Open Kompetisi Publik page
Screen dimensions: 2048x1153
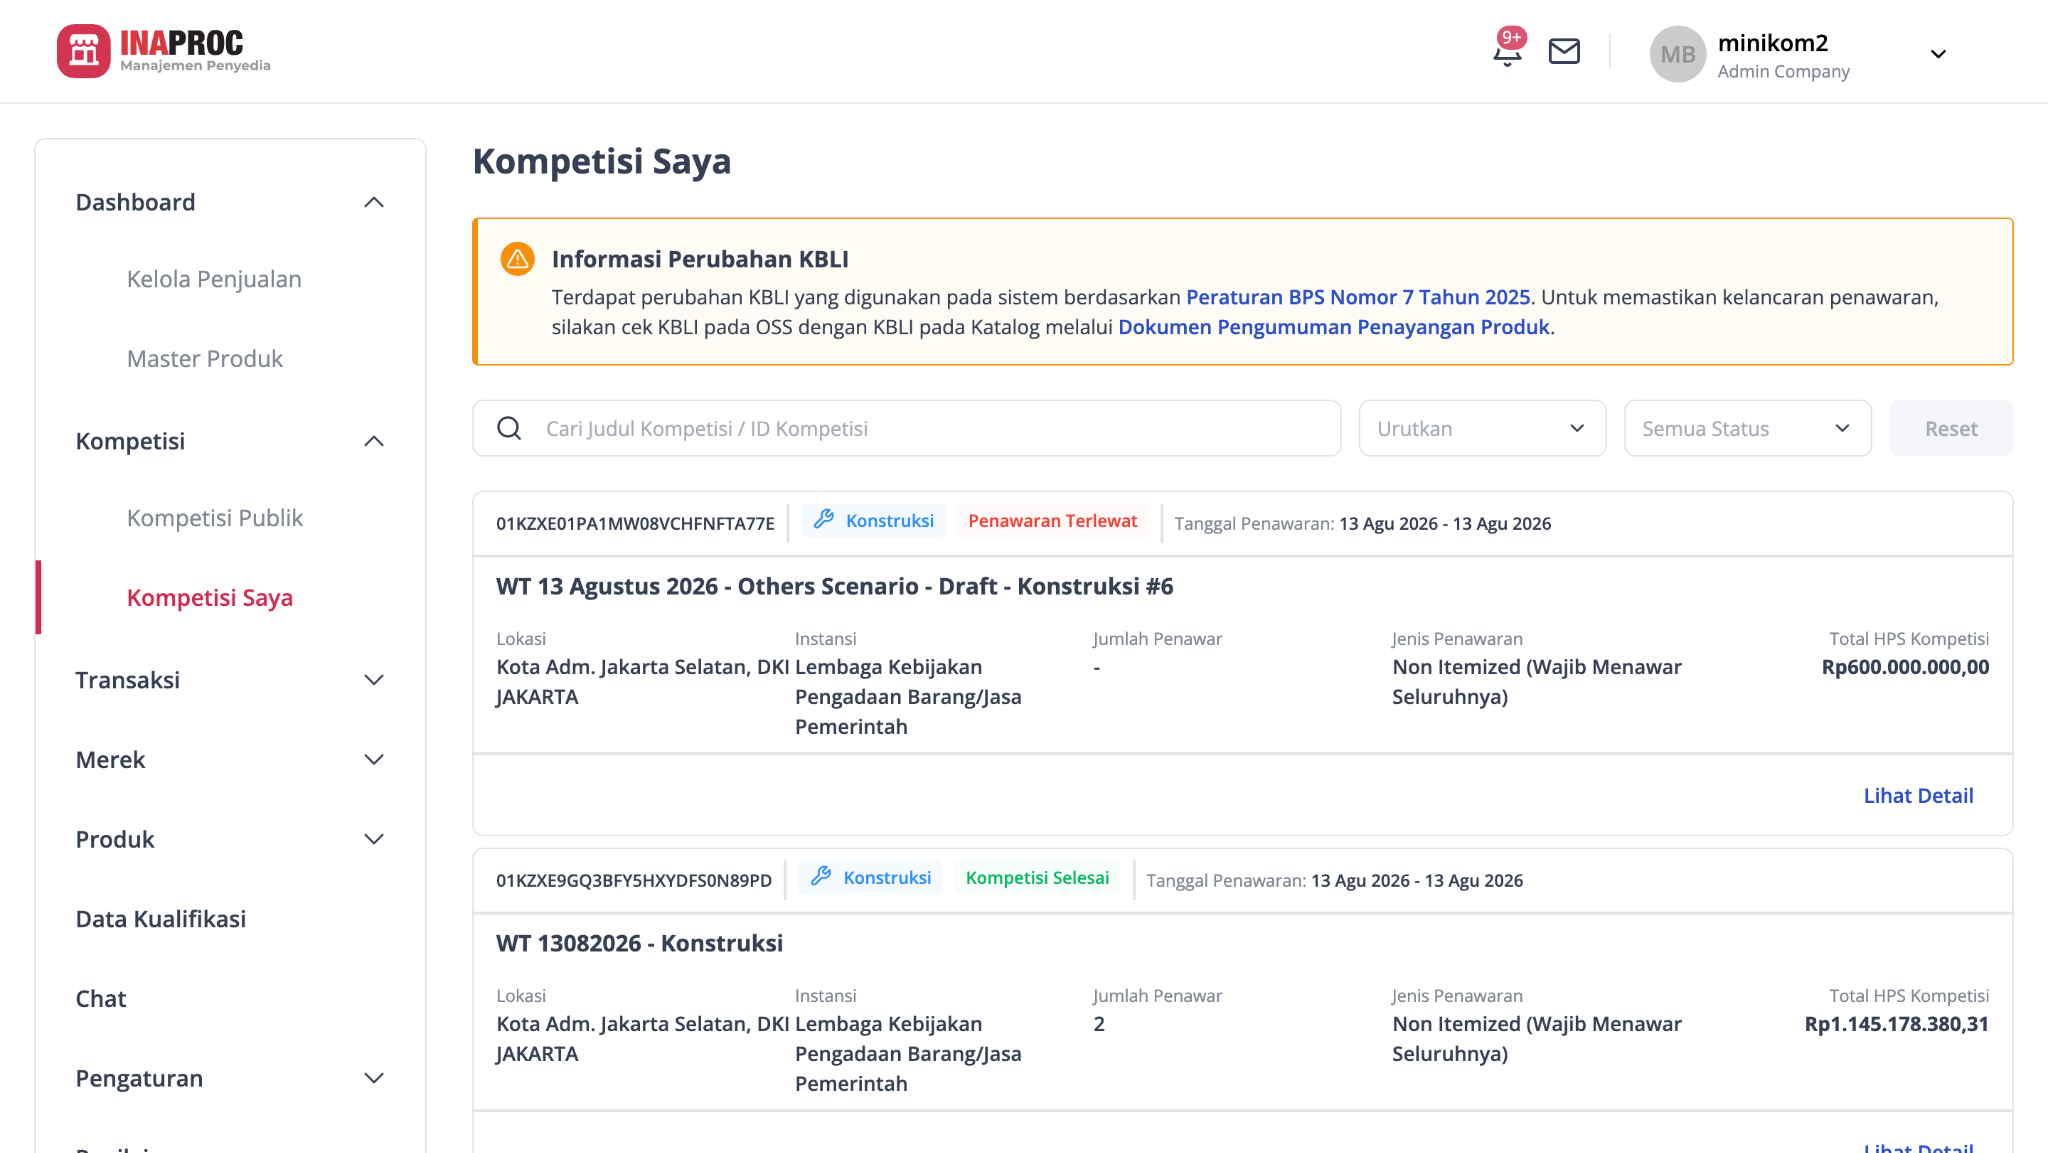pos(215,518)
